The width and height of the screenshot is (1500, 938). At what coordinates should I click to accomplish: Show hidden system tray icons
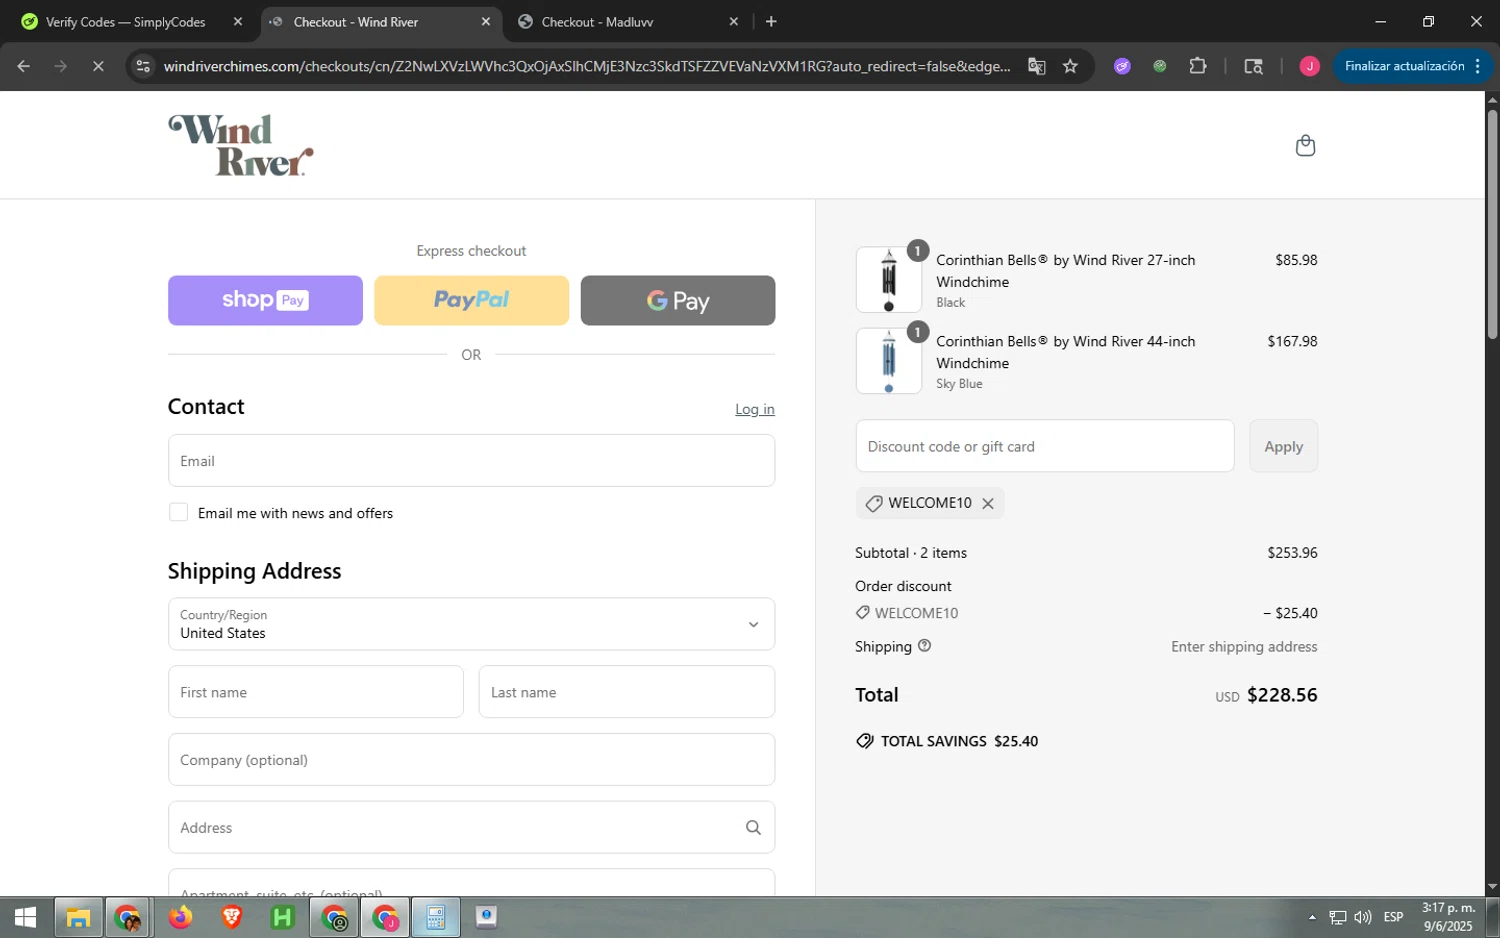click(1312, 917)
